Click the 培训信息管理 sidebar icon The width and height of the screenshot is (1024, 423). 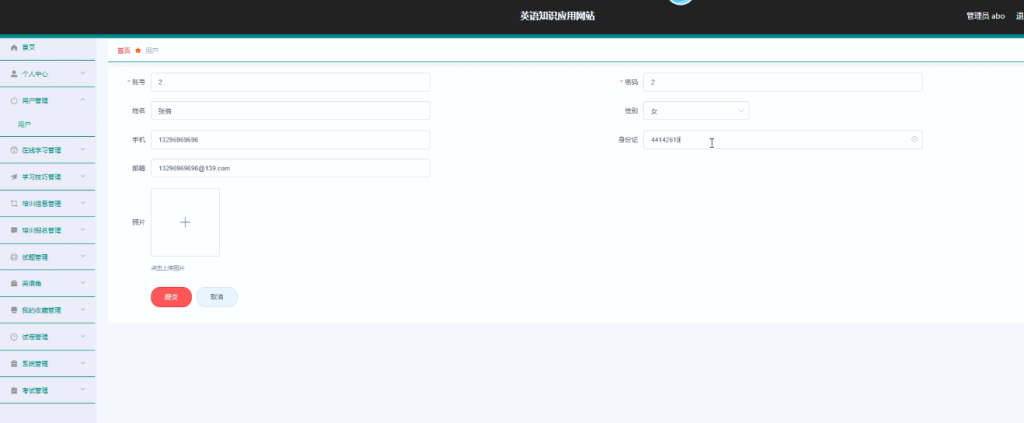(14, 204)
